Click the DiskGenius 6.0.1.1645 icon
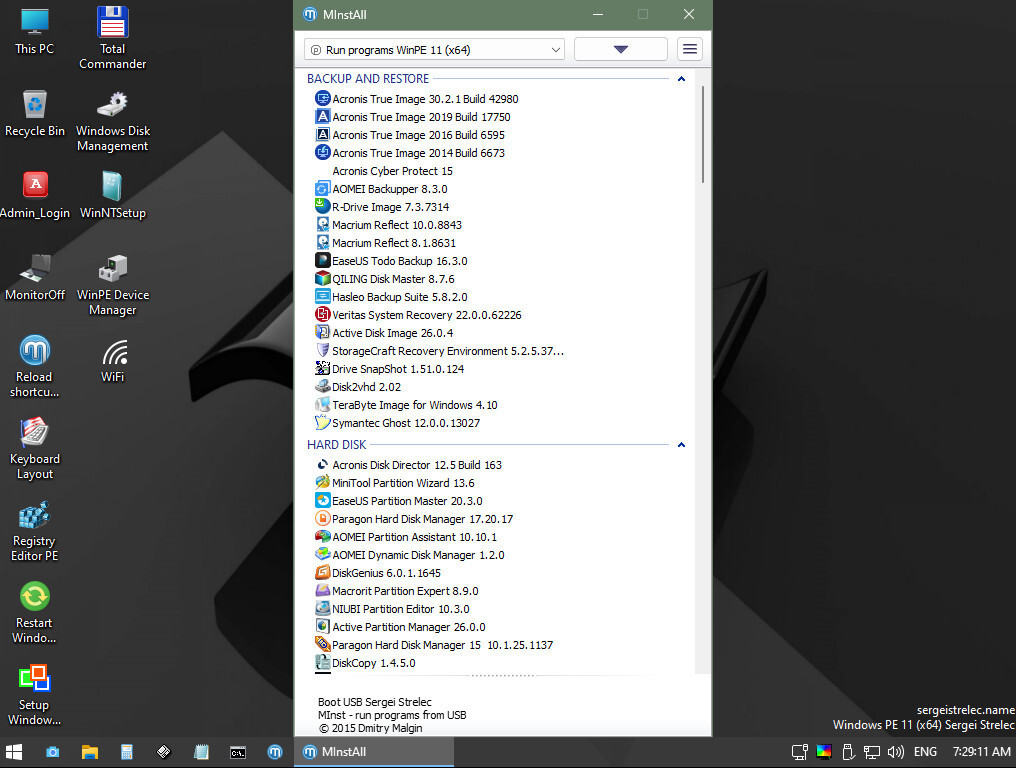This screenshot has height=768, width=1016. tap(322, 572)
